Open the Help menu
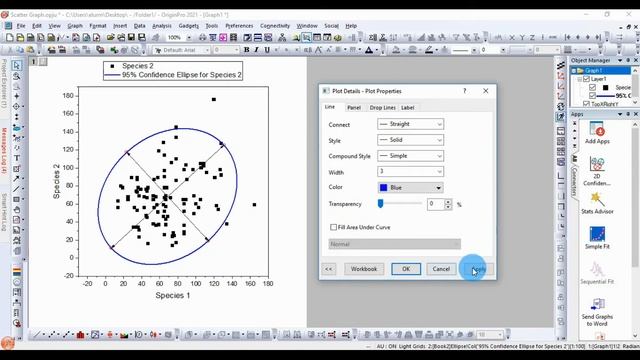 351,26
